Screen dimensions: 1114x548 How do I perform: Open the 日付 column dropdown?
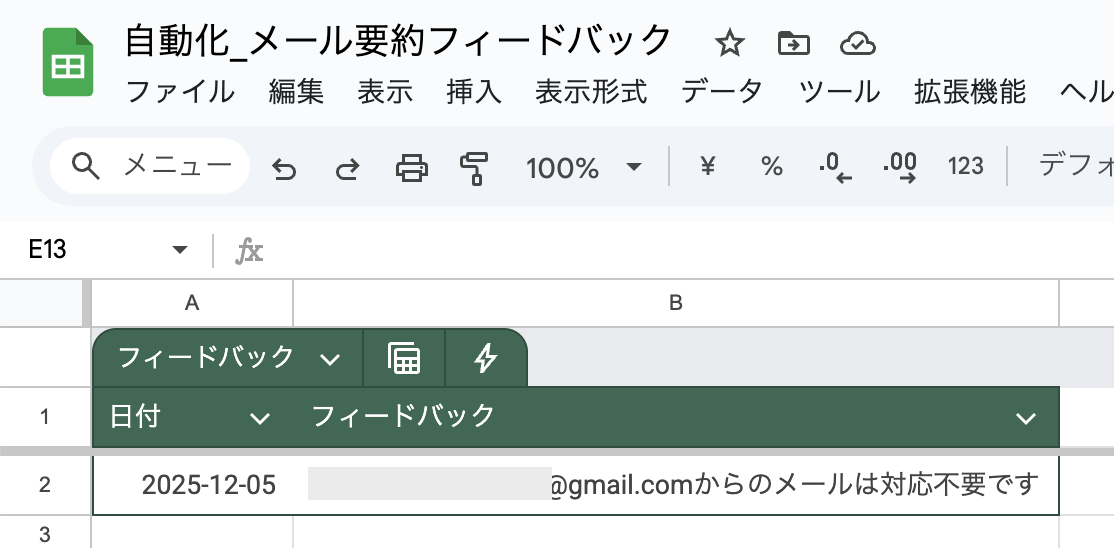260,418
